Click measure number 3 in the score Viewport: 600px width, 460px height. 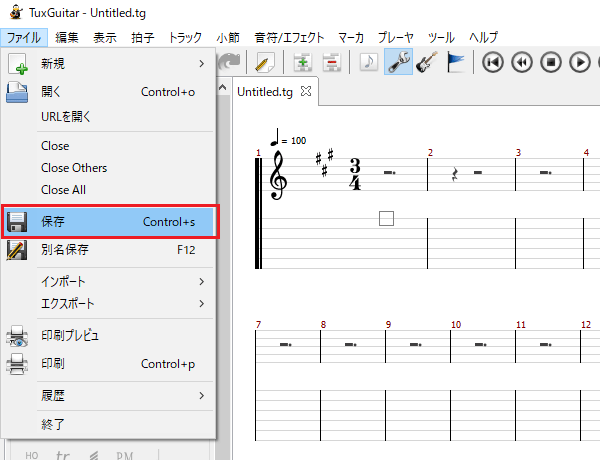pos(518,153)
